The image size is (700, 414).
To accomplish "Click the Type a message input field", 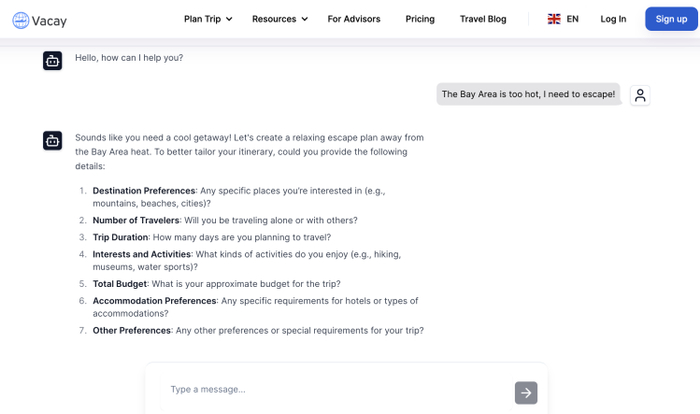I will pyautogui.click(x=330, y=389).
